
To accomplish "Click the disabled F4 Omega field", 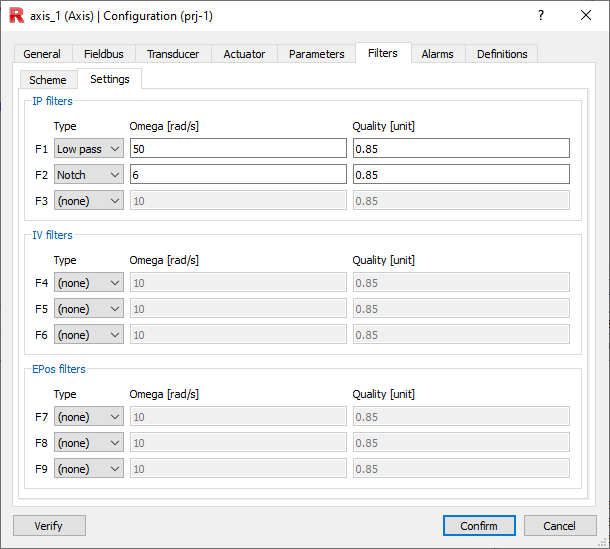I will coord(238,282).
